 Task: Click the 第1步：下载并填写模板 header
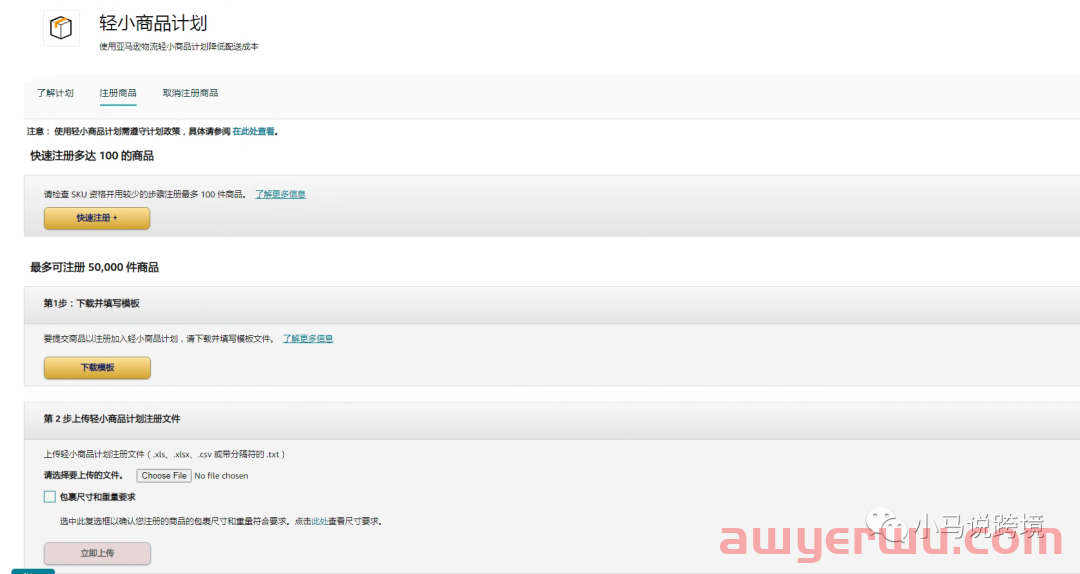(x=92, y=304)
